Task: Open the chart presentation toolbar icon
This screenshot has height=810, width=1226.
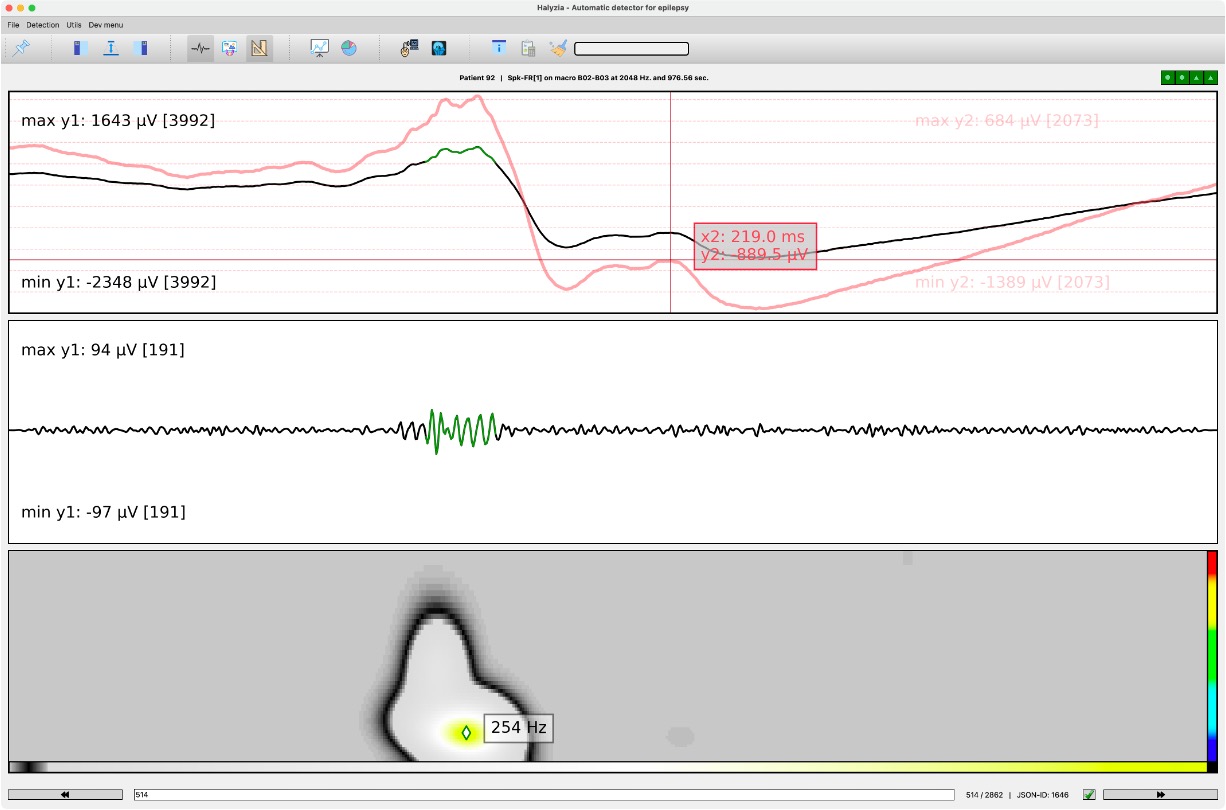Action: [x=320, y=47]
